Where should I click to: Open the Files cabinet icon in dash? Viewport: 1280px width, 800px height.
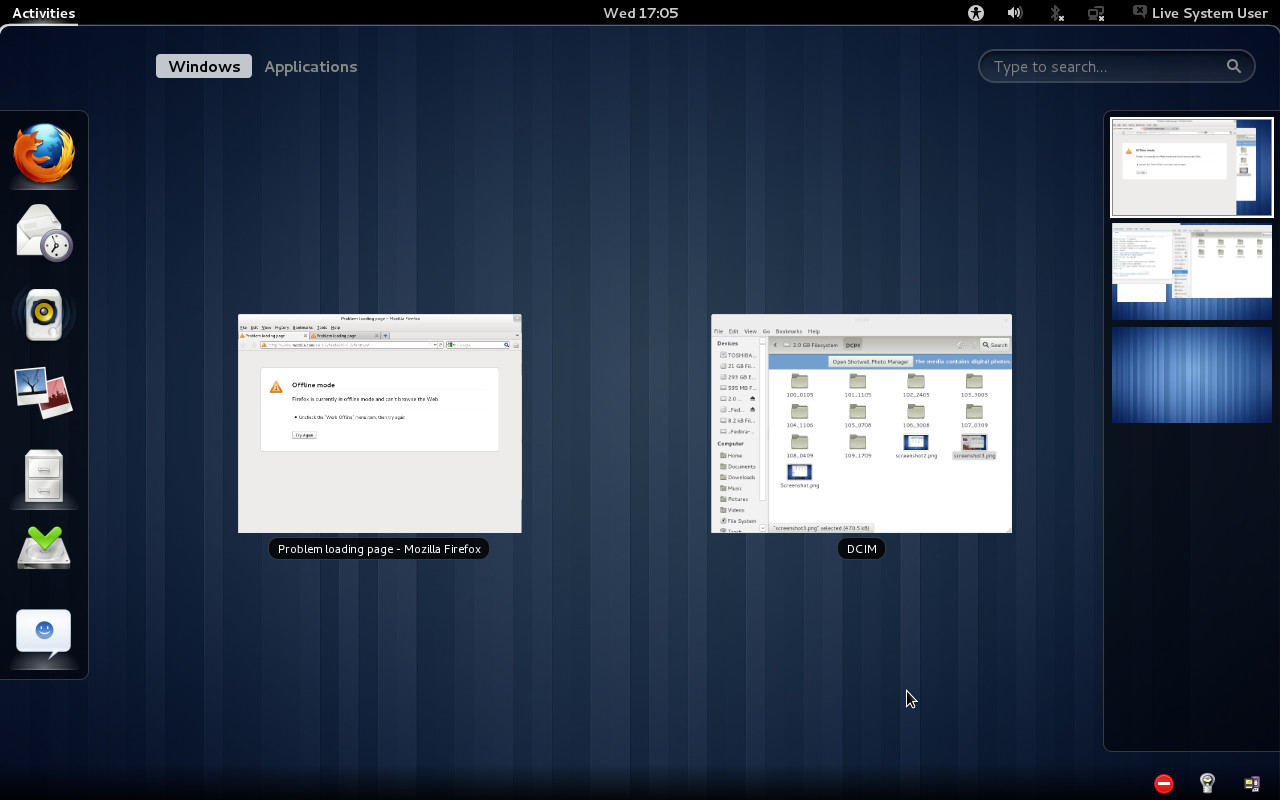pos(44,474)
